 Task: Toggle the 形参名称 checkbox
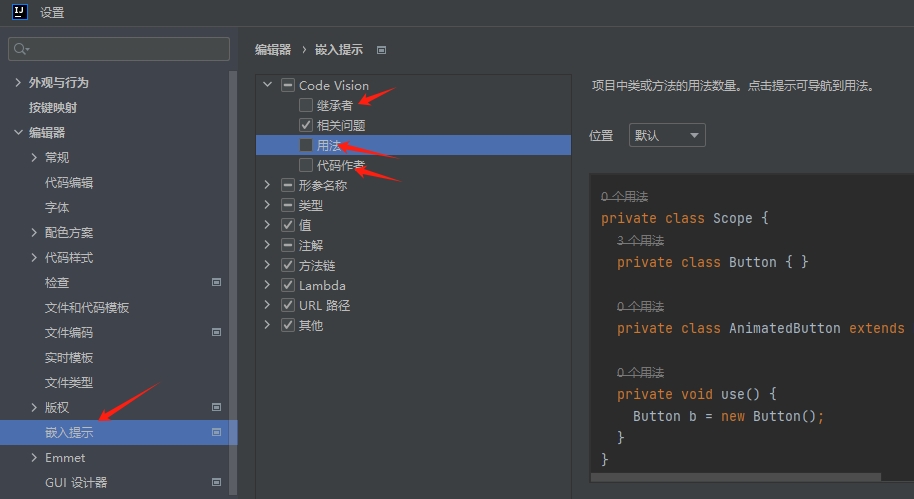[288, 185]
